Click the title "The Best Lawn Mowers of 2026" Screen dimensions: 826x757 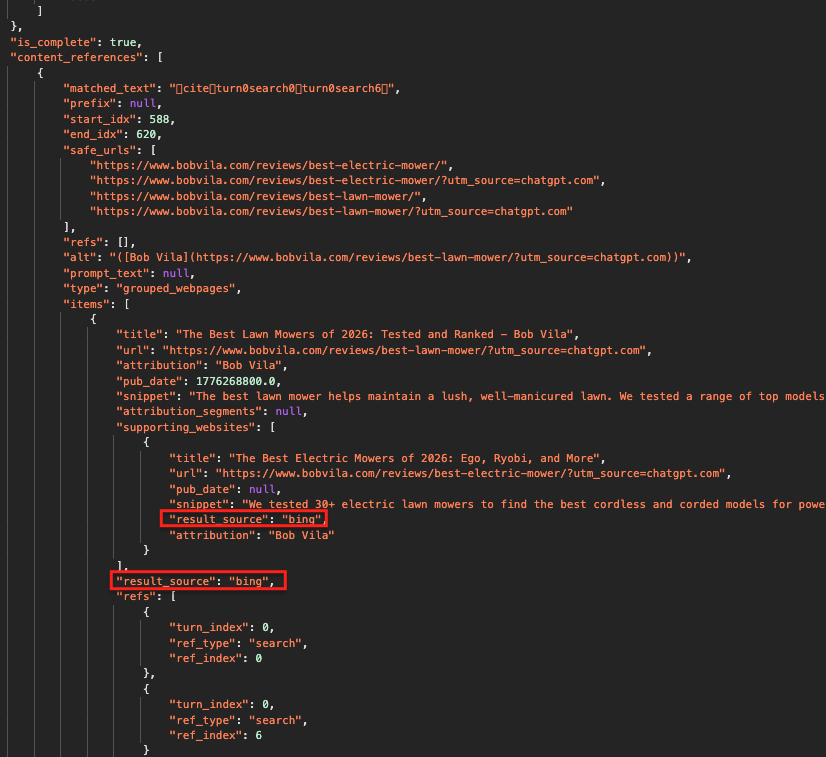377,335
